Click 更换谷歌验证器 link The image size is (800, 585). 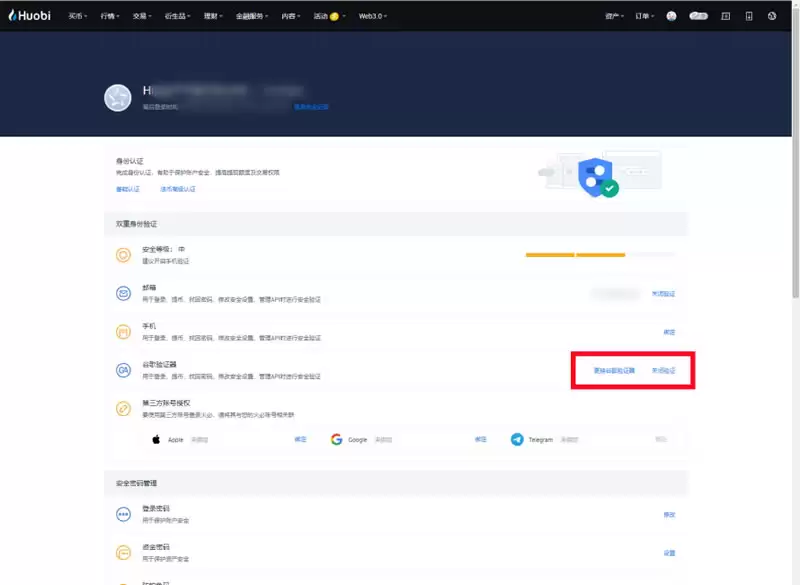614,370
